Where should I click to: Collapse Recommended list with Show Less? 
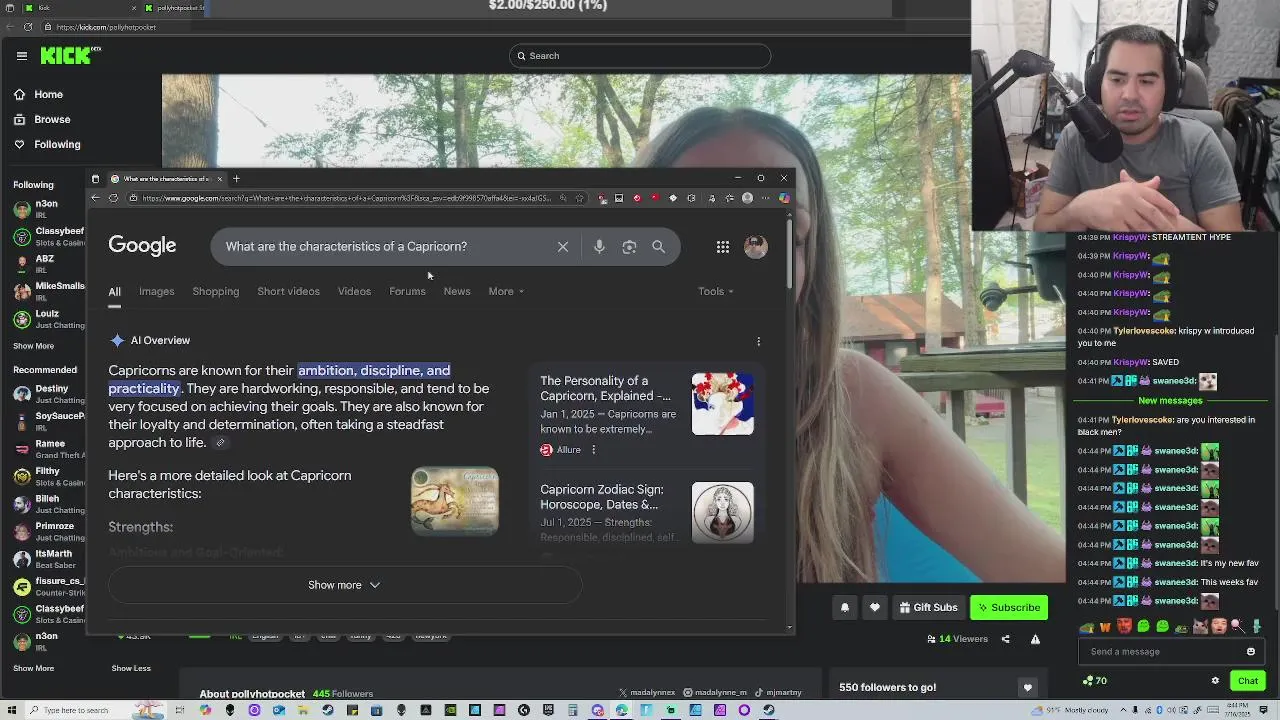click(131, 668)
